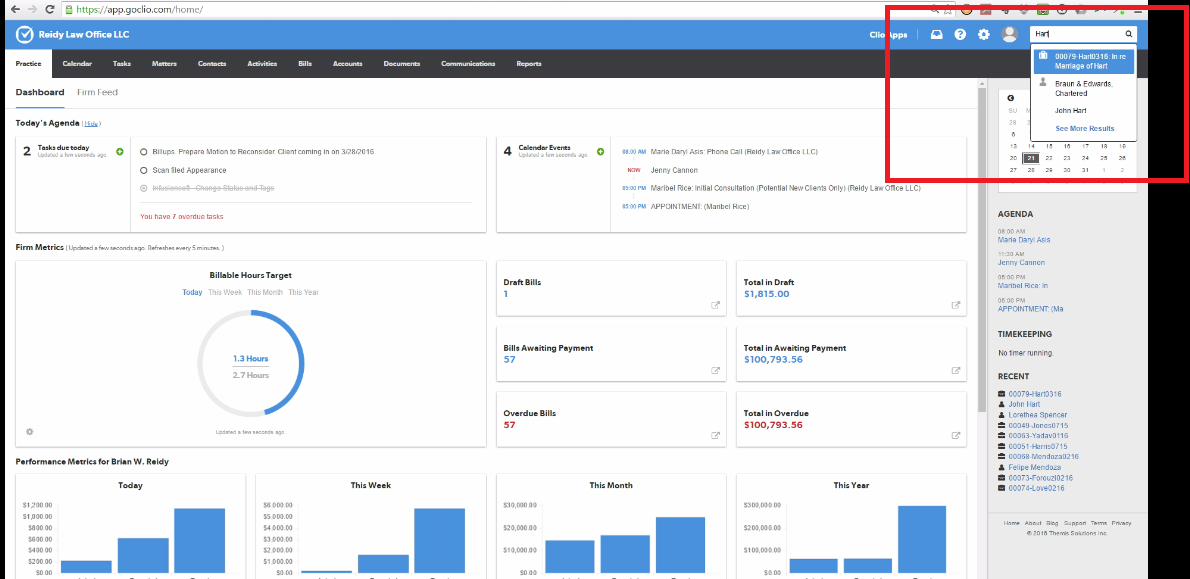
Task: Open the Matters navigation menu
Action: pos(163,62)
